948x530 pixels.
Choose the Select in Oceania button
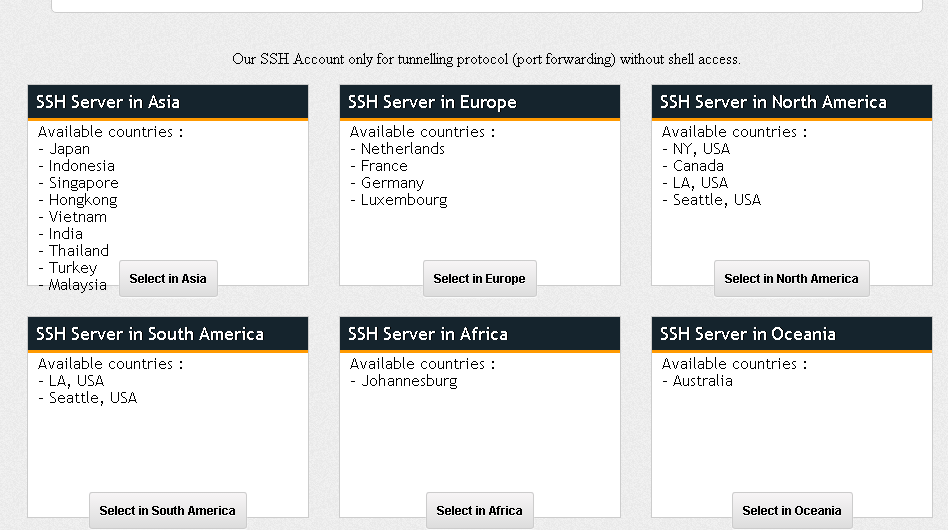tap(792, 511)
